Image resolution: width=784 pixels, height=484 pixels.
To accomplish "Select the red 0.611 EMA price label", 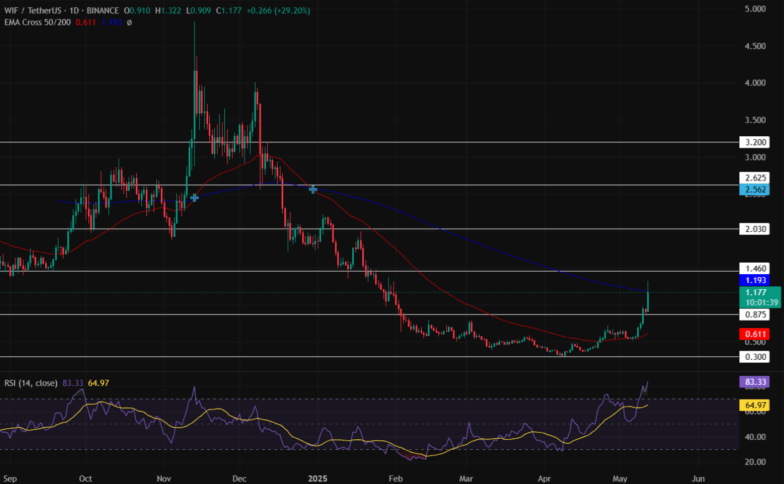I will tap(754, 334).
